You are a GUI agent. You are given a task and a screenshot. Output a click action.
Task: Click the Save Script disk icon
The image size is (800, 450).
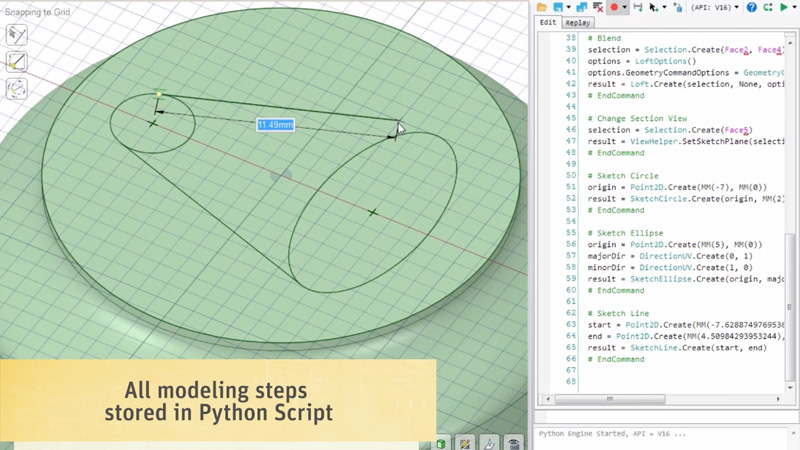pos(559,7)
